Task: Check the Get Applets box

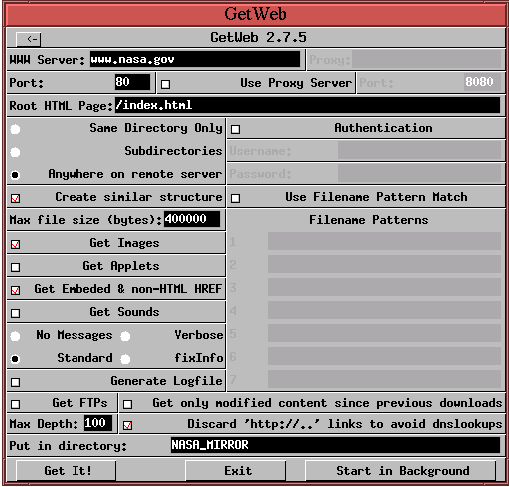Action: pyautogui.click(x=15, y=267)
